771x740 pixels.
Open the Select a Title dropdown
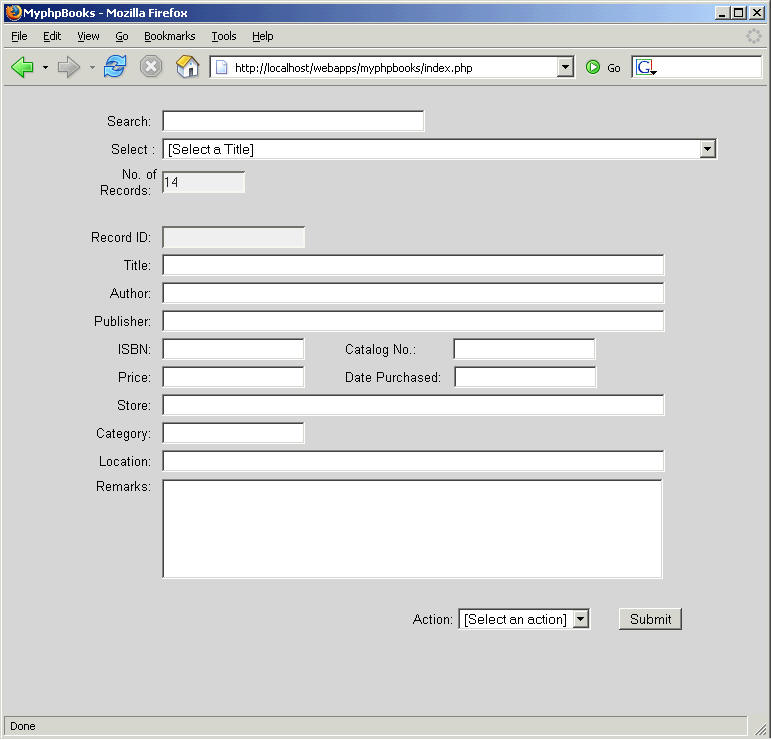pyautogui.click(x=440, y=149)
